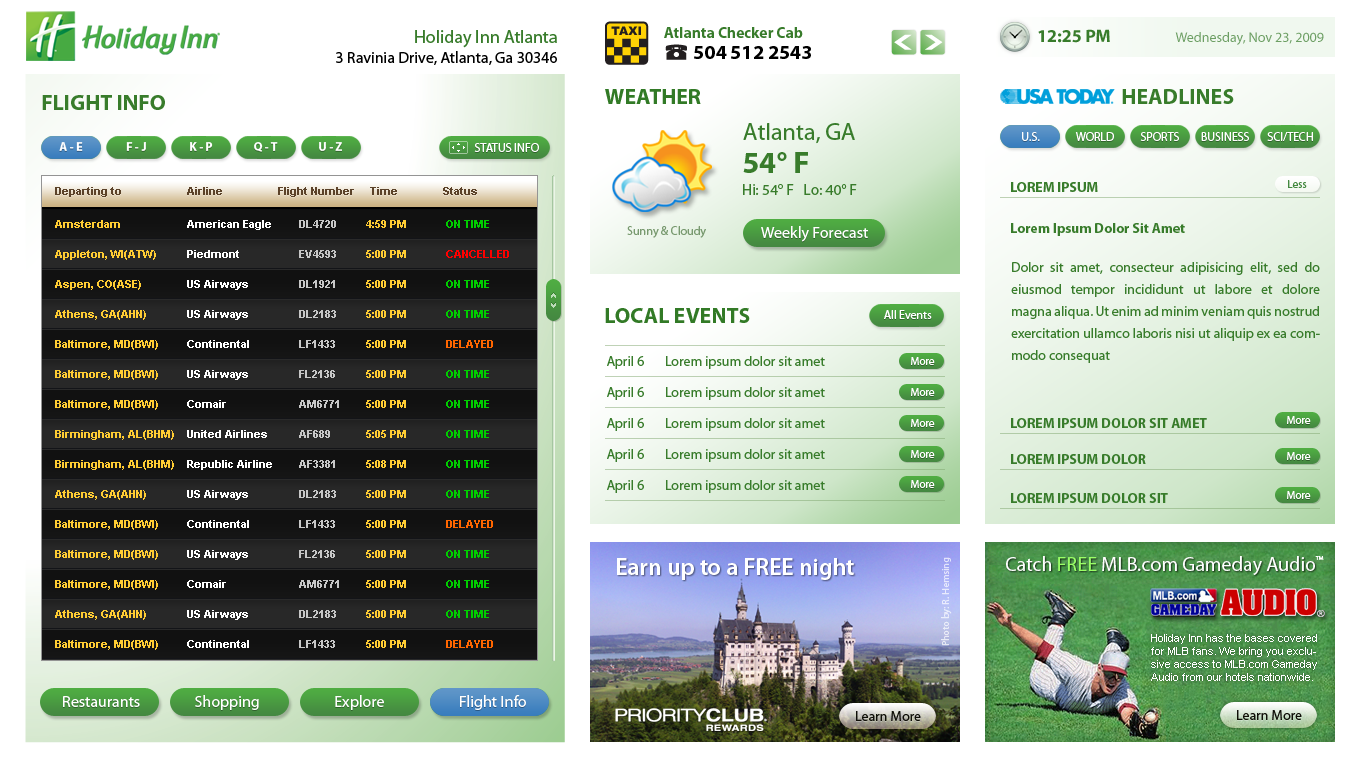This screenshot has height=767, width=1360.
Task: Select the Aspen, CO(ASE) flight row
Action: (x=289, y=284)
